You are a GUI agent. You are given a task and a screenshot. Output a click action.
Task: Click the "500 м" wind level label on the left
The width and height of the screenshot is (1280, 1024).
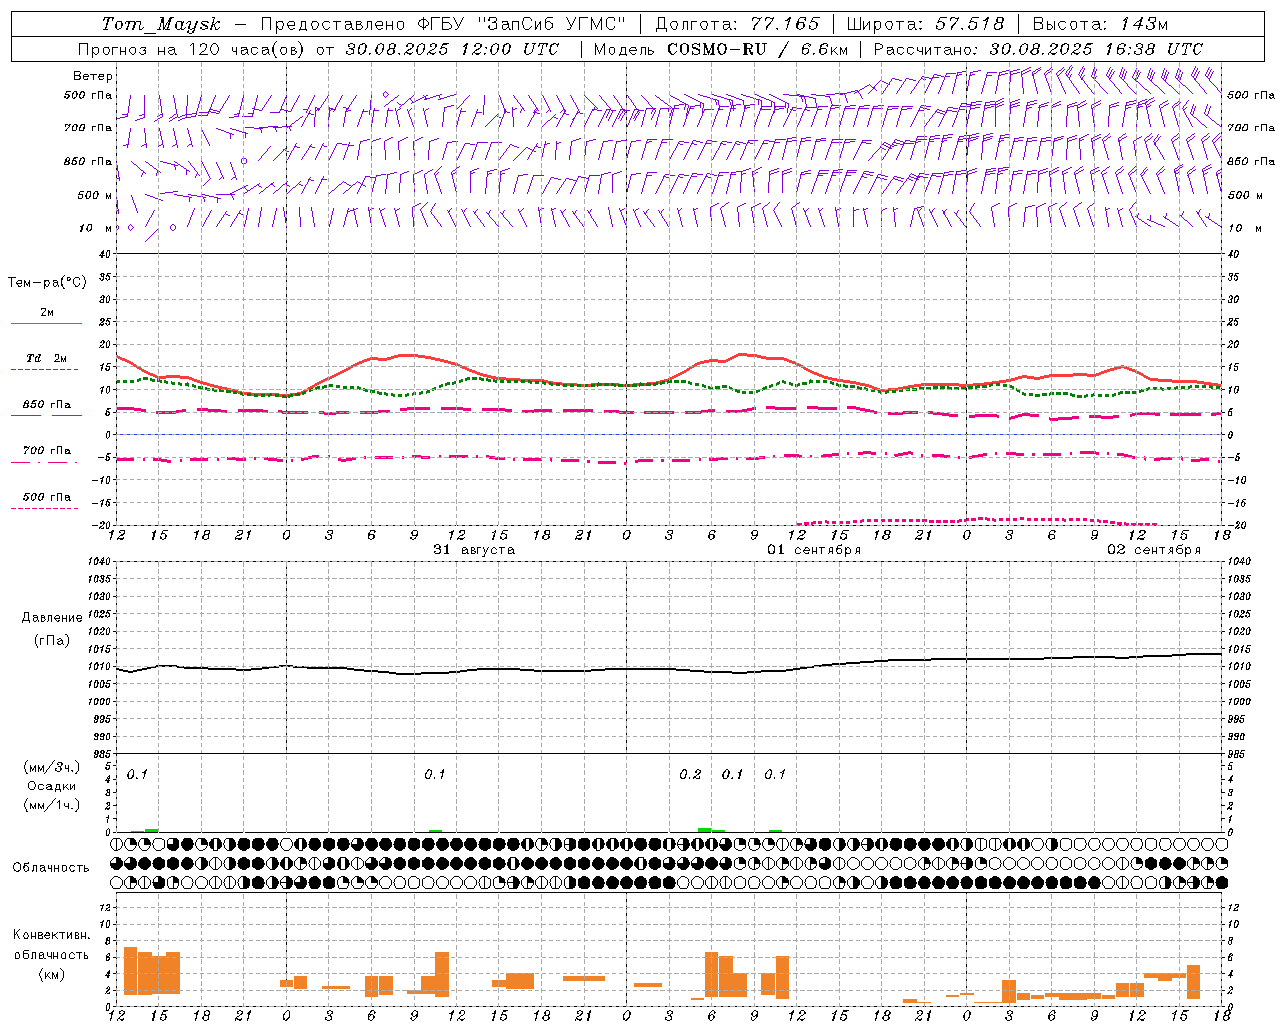94,195
